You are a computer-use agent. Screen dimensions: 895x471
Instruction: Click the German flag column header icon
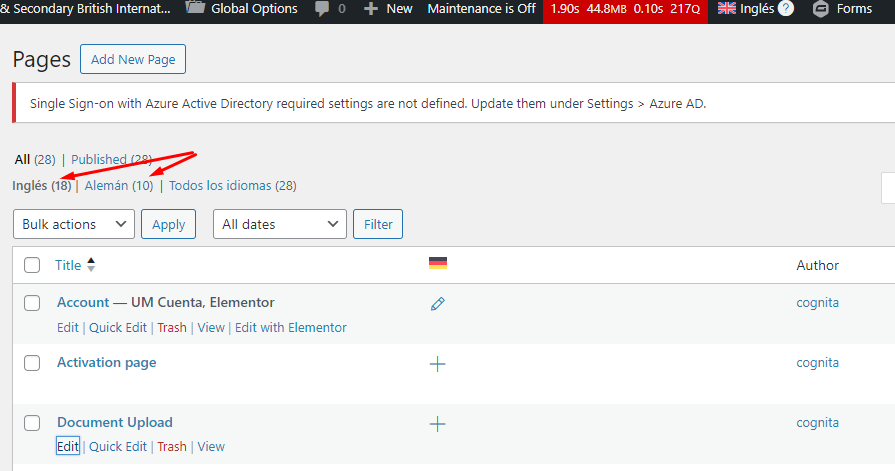click(437, 264)
